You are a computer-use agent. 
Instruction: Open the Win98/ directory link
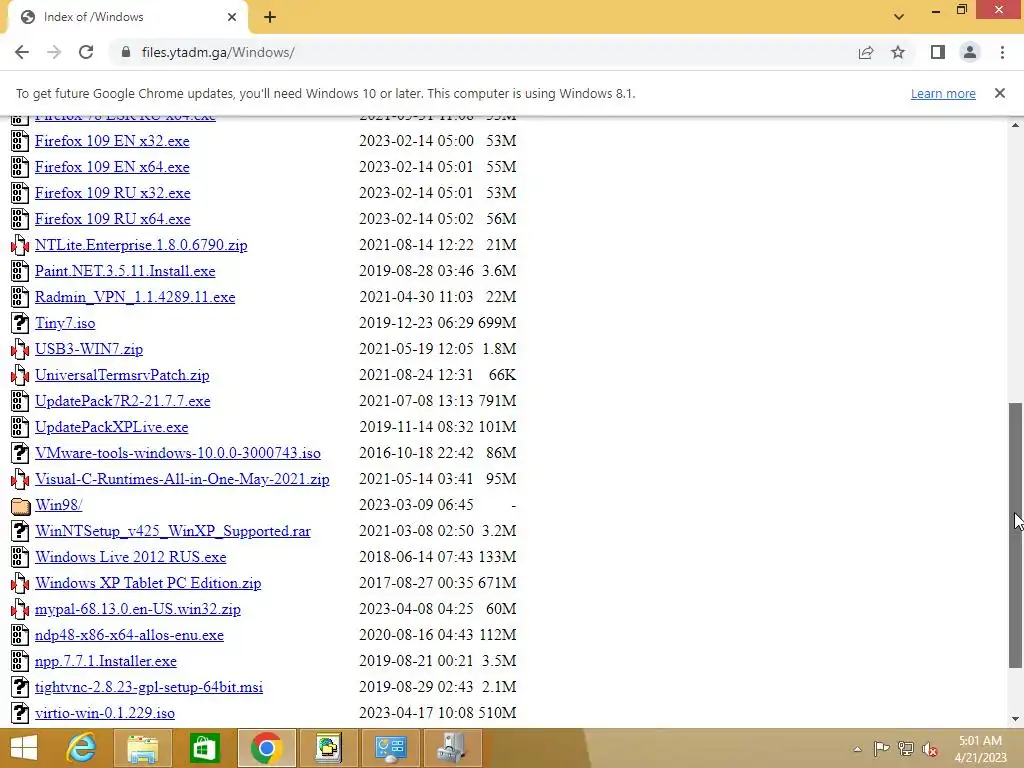[x=59, y=505]
